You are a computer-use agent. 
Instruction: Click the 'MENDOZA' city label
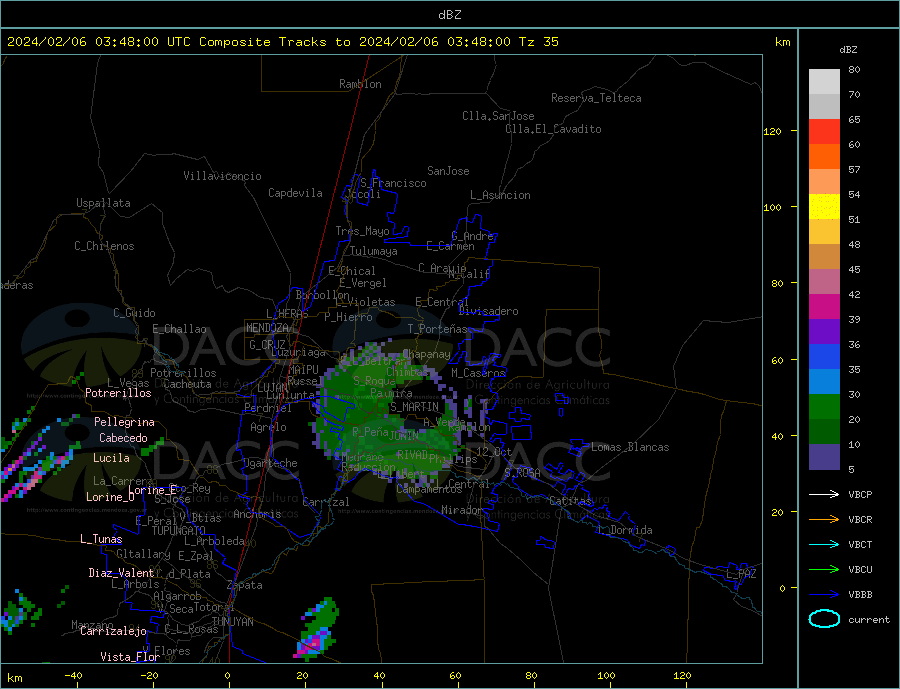coord(267,328)
